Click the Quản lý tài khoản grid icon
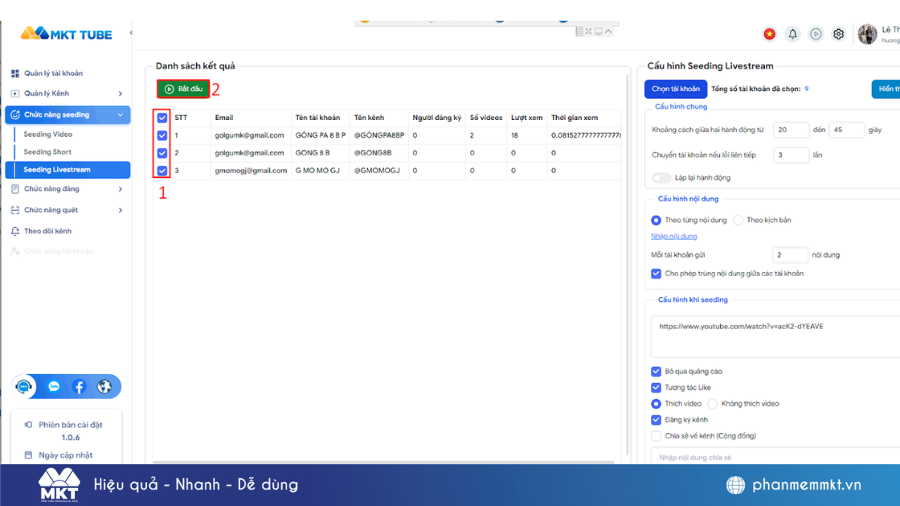Image resolution: width=900 pixels, height=506 pixels. [15, 73]
